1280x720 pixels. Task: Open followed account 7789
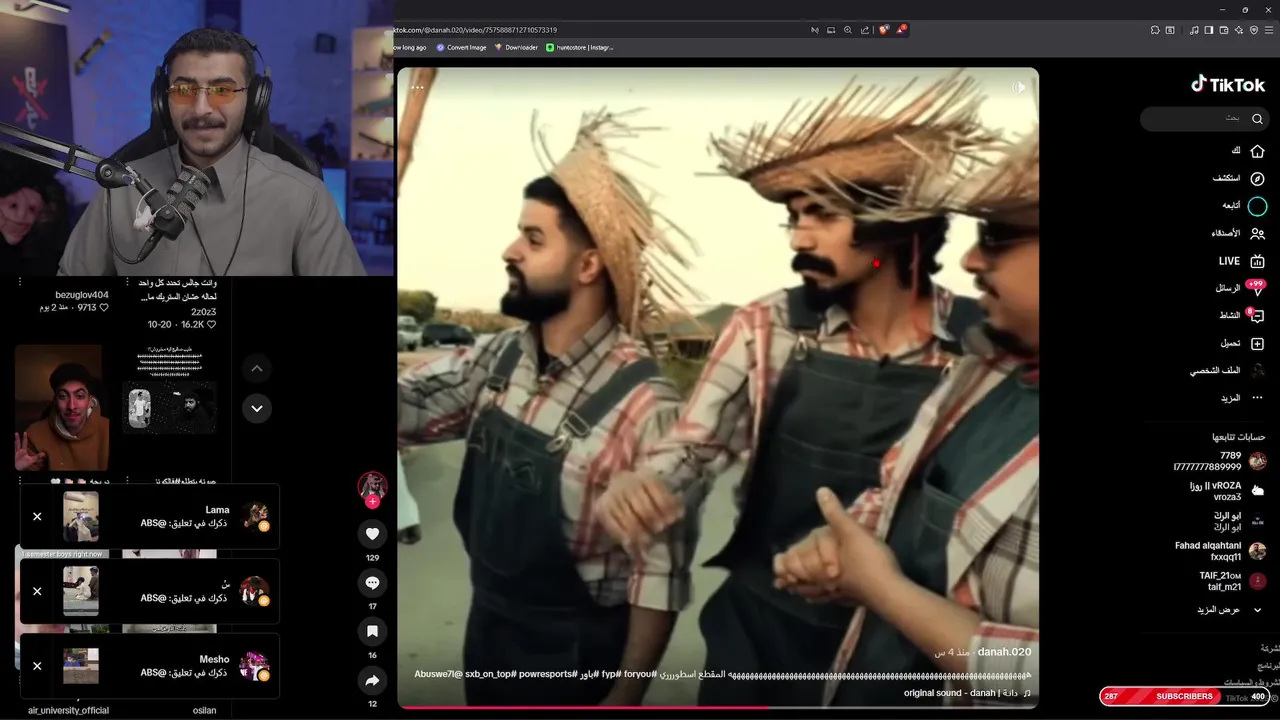tap(1220, 461)
